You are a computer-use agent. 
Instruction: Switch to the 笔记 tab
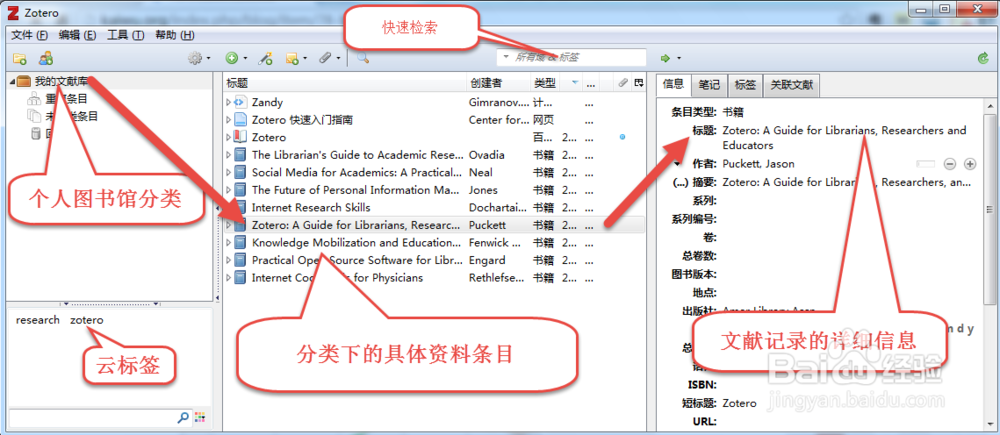pyautogui.click(x=709, y=84)
